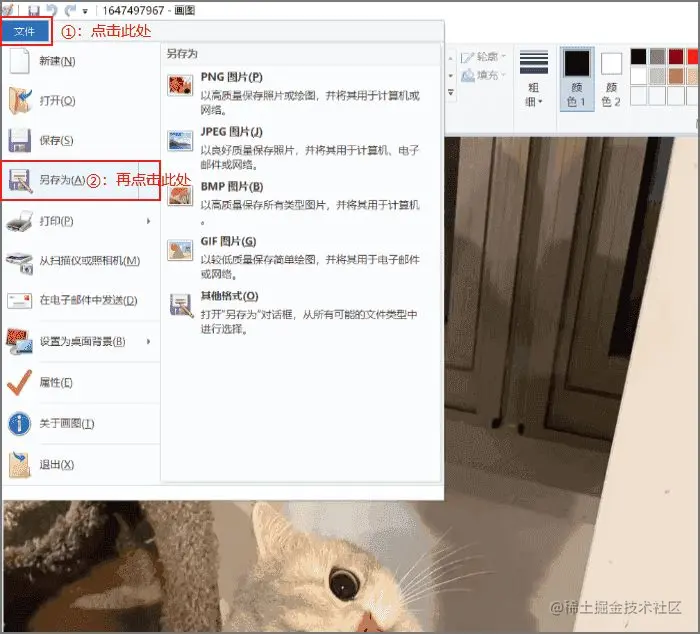Choose 打开(O) from the file menu
Screen dimensions: 700x634
80,101
